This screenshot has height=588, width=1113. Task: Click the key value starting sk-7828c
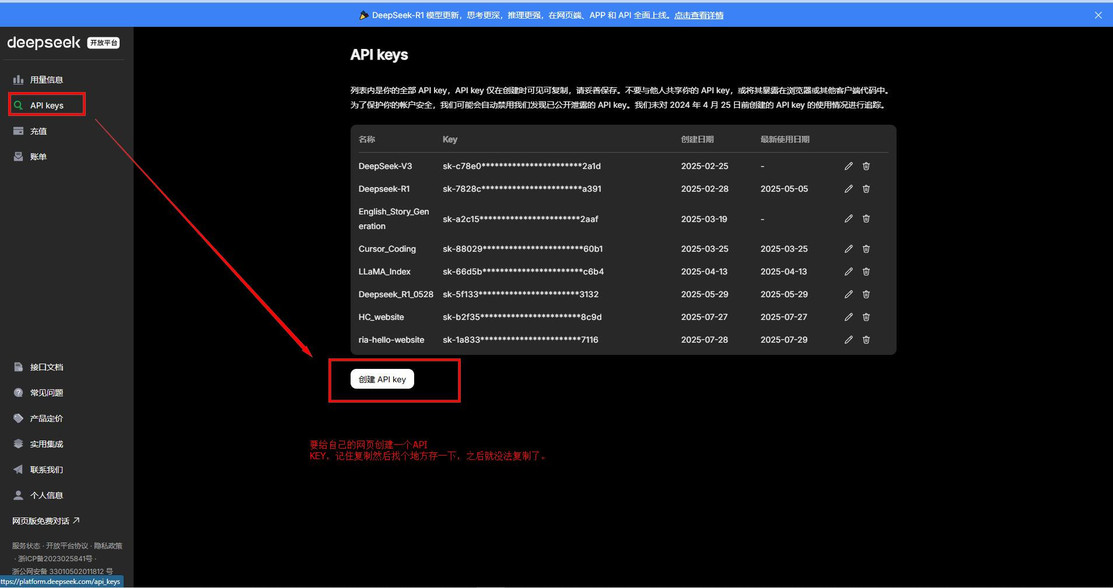tap(522, 189)
